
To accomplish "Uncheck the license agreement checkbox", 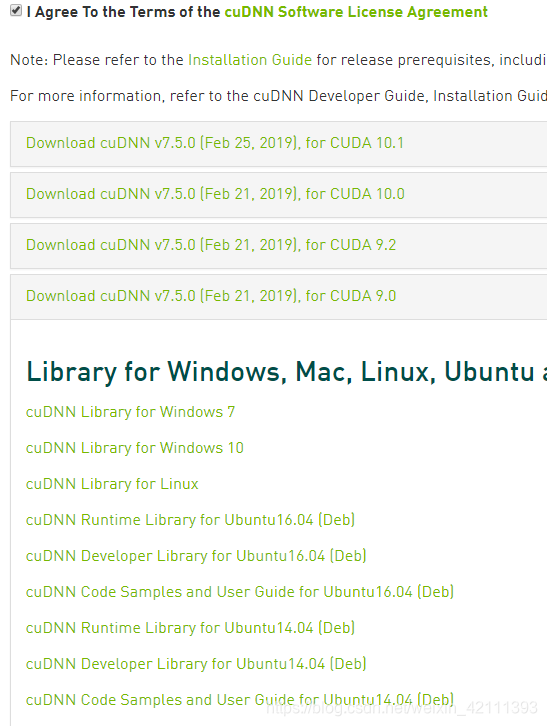I will point(16,10).
